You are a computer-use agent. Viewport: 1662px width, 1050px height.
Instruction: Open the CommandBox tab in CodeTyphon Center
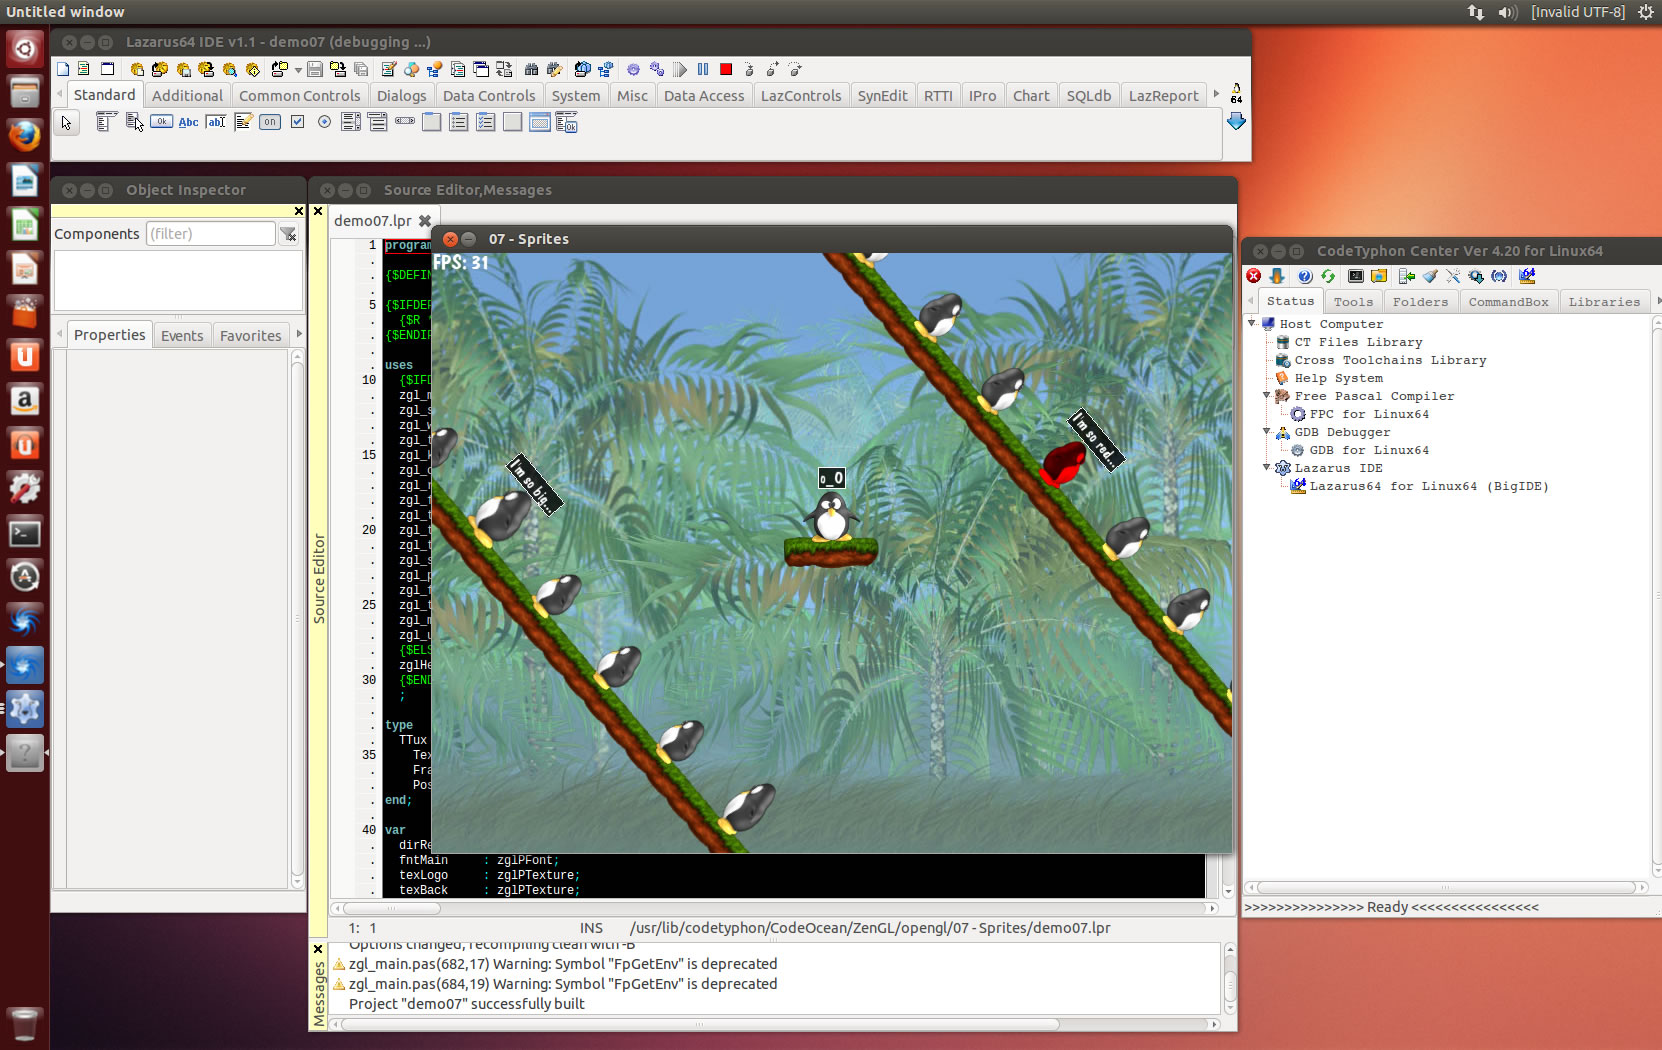pyautogui.click(x=1508, y=301)
